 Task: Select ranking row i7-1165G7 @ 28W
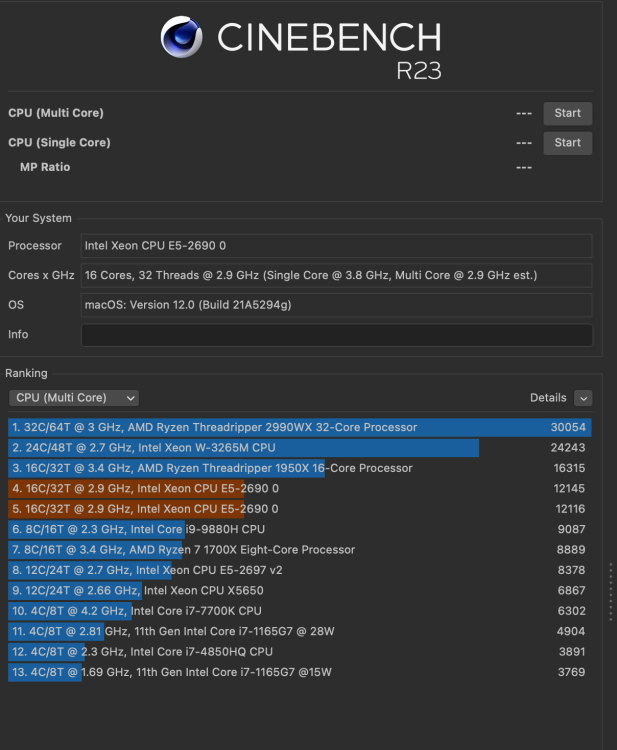[x=300, y=631]
